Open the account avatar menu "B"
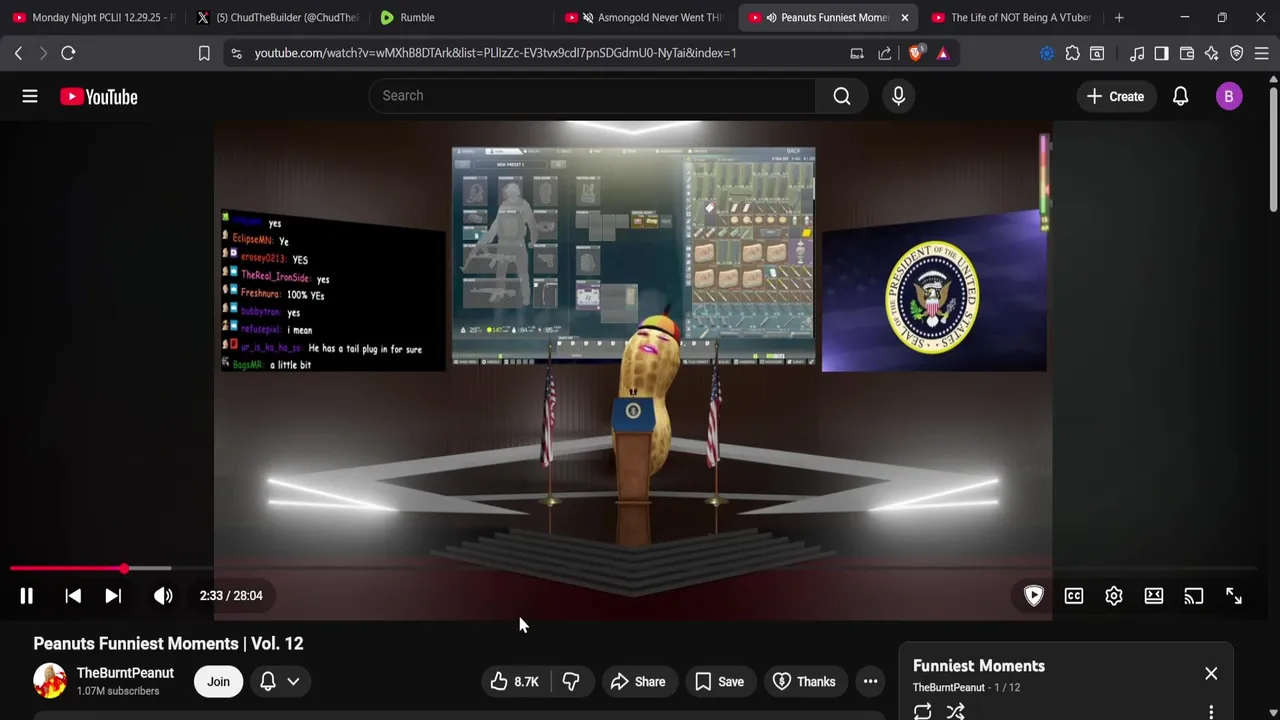This screenshot has width=1280, height=720. 1229,96
